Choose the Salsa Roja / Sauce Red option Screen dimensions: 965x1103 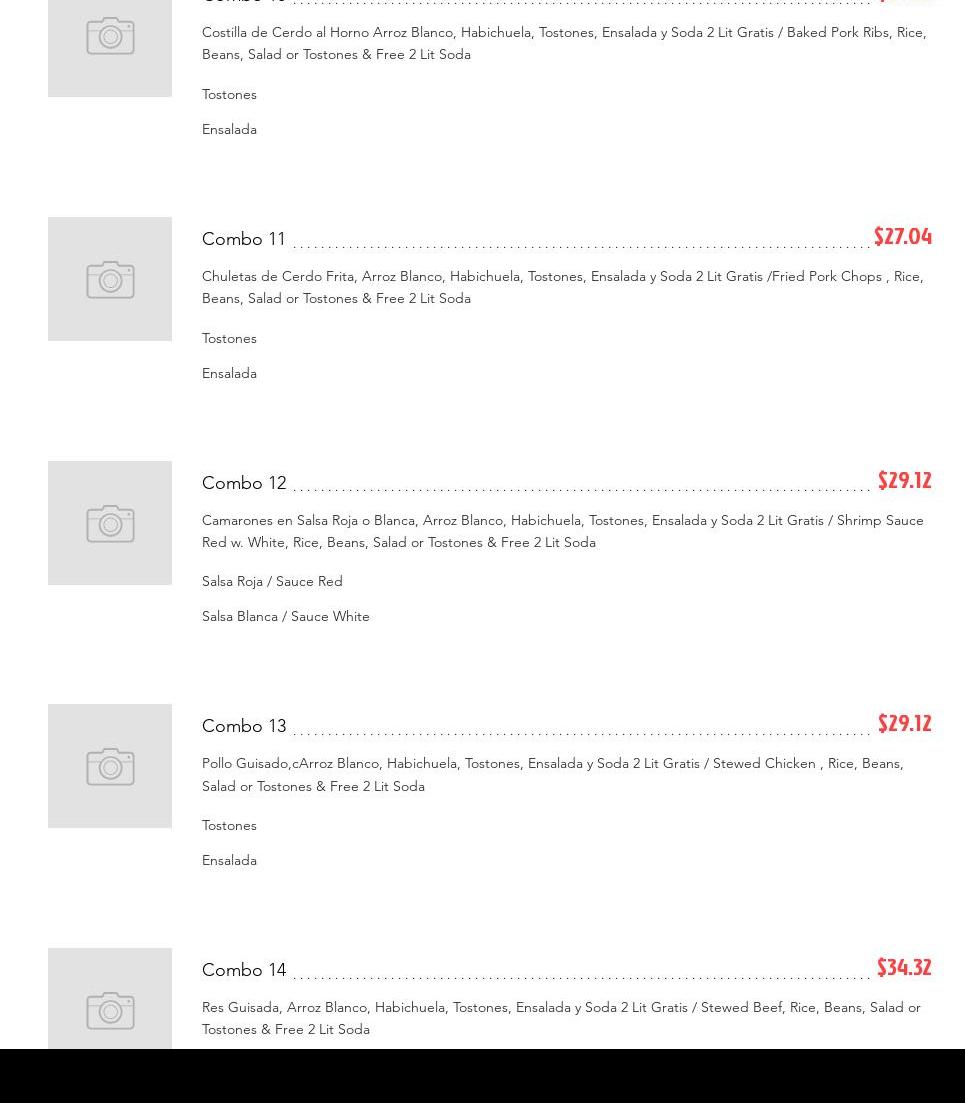[272, 581]
